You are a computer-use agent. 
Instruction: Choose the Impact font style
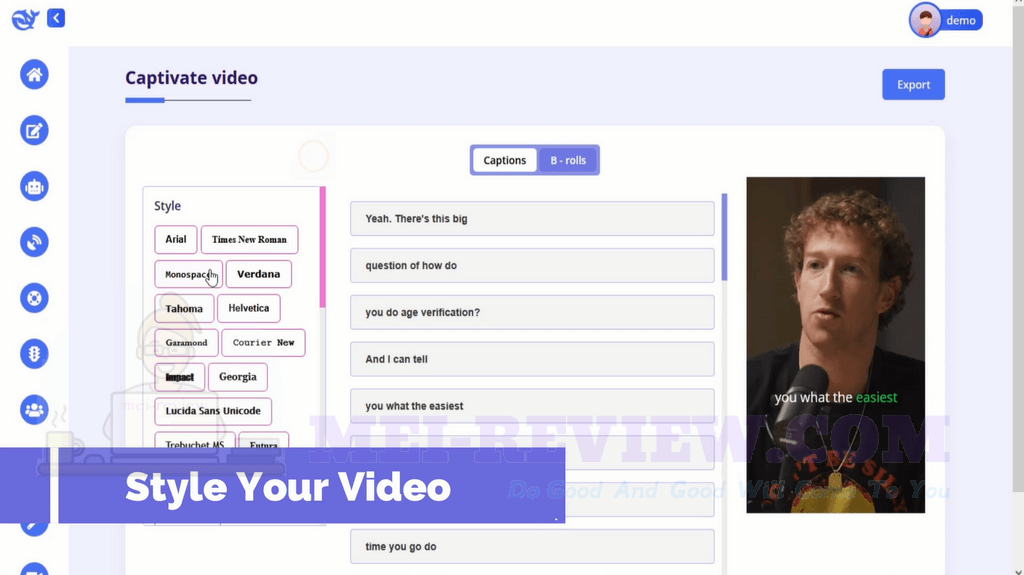(x=180, y=377)
